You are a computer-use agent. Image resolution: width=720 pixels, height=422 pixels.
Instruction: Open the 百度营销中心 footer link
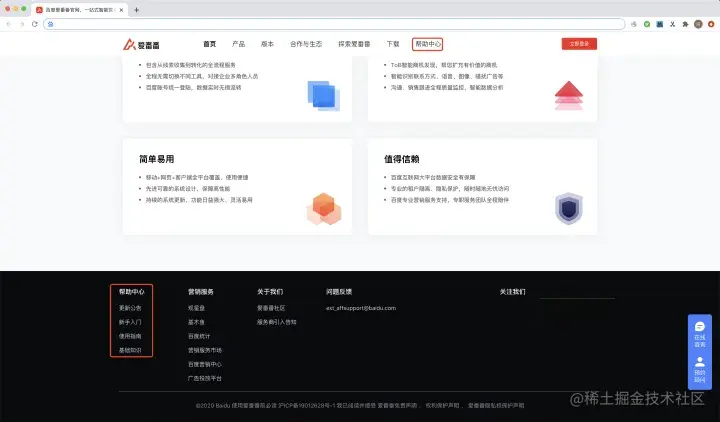(x=205, y=365)
